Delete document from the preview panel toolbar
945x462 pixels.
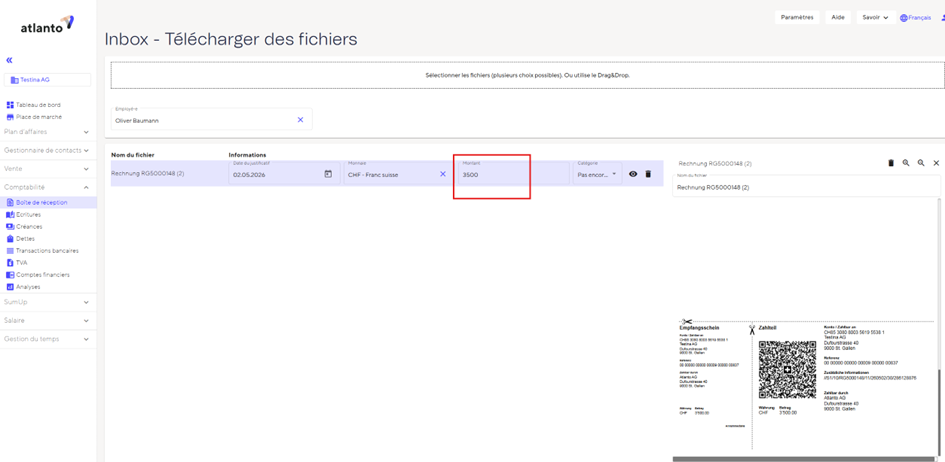pyautogui.click(x=891, y=163)
